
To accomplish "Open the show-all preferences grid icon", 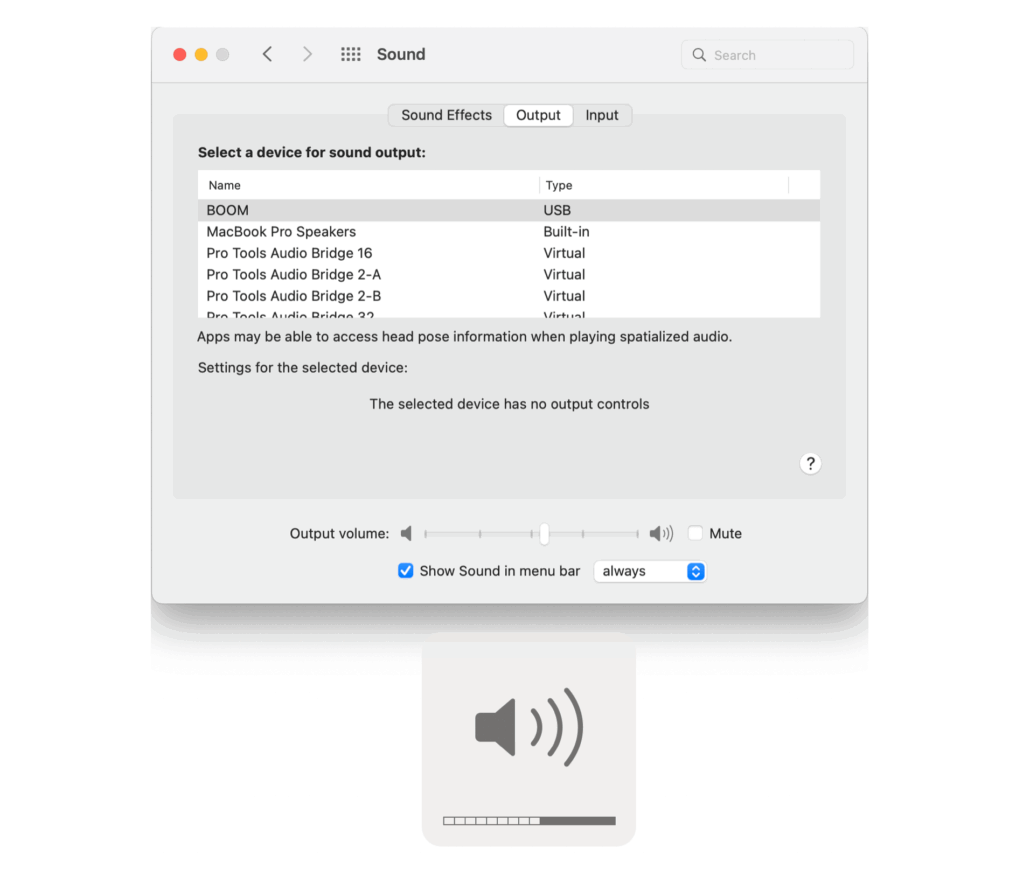I will pos(350,54).
